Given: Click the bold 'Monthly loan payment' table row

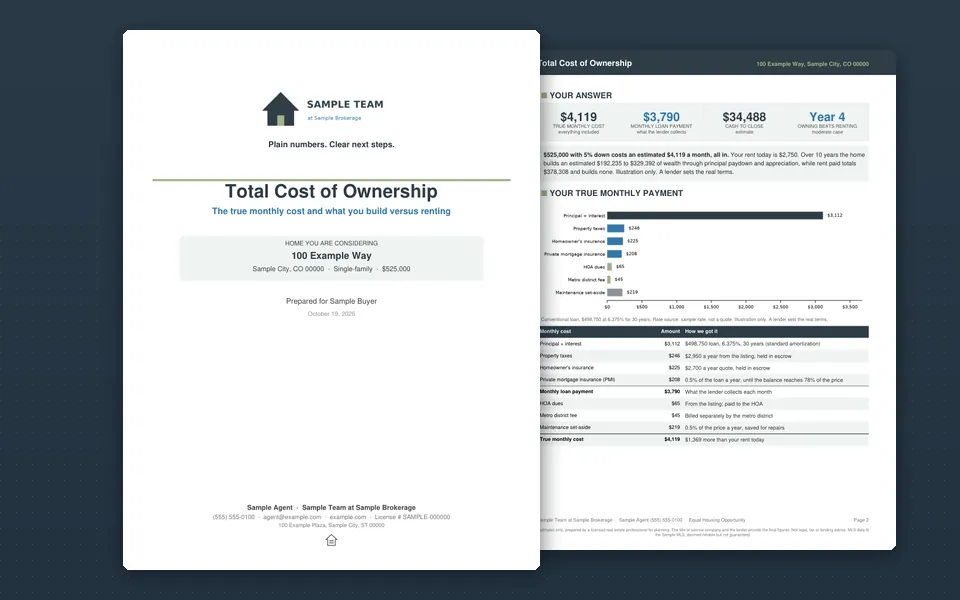Looking at the screenshot, I should tap(704, 392).
